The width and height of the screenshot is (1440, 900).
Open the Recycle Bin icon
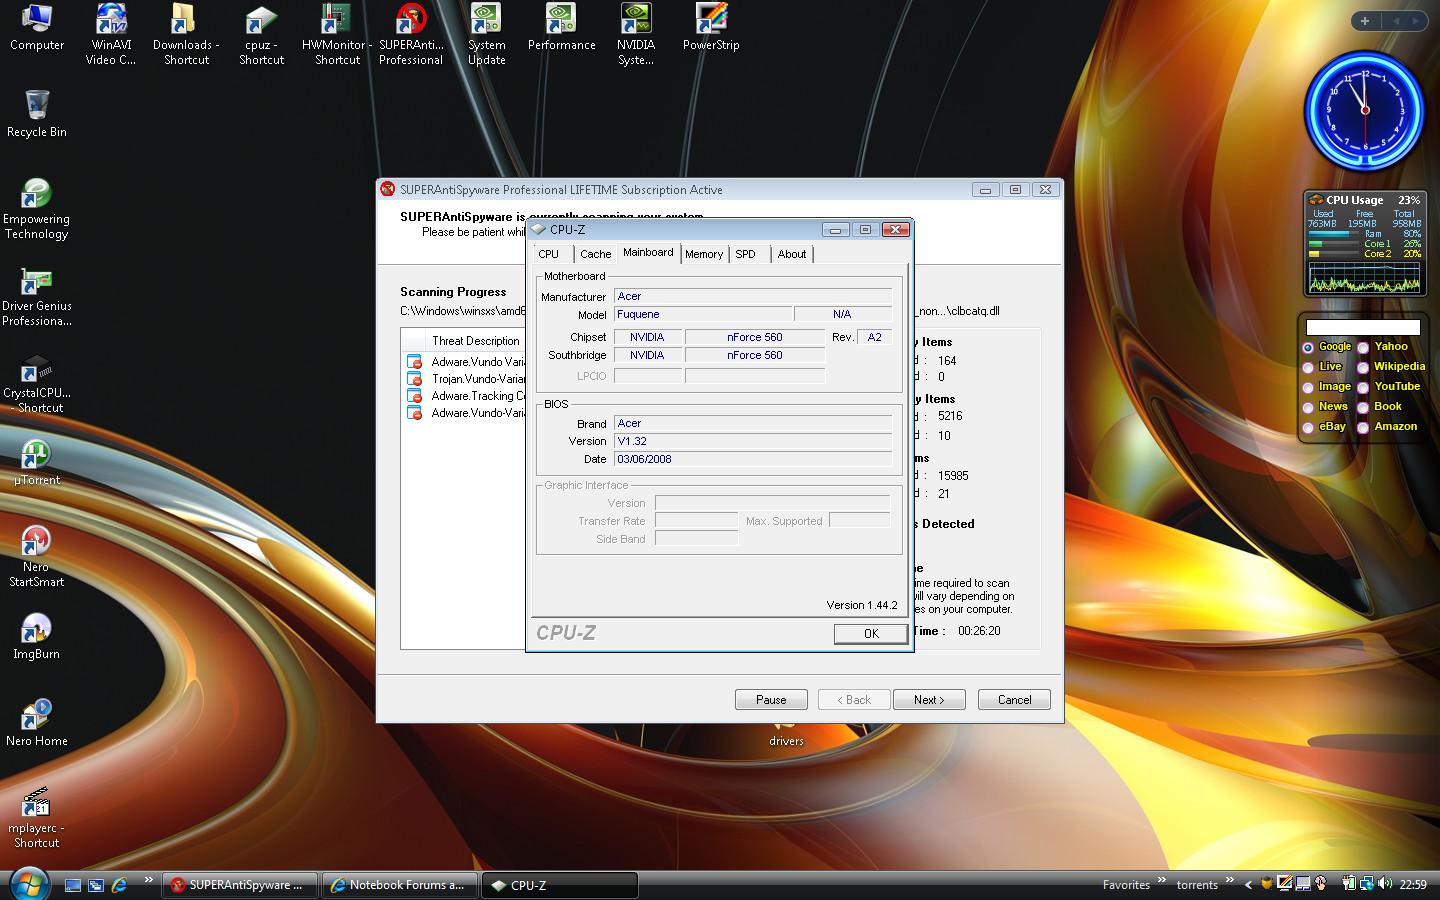37,113
